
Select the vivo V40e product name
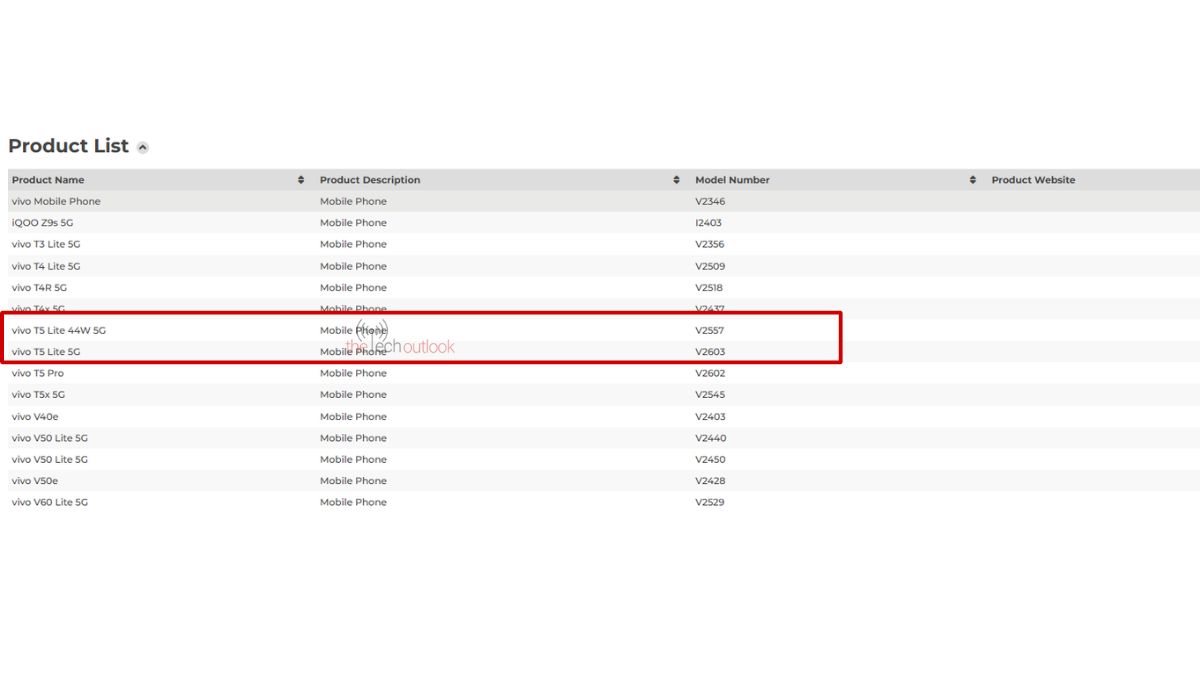35,417
